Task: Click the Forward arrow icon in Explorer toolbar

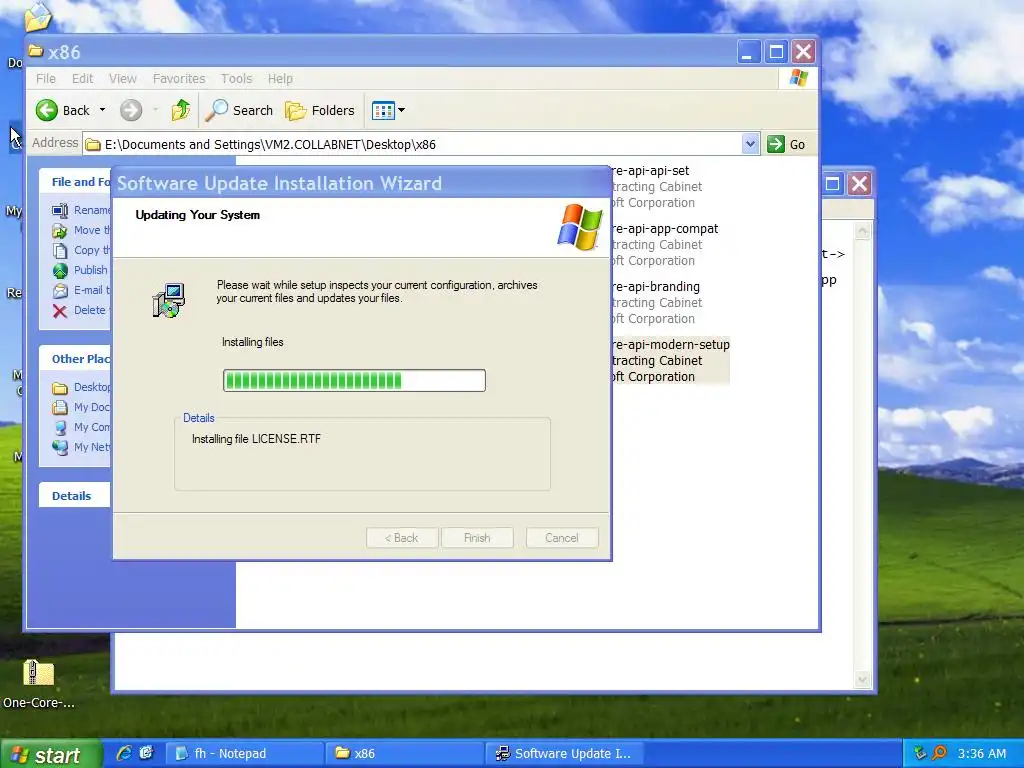Action: [131, 110]
